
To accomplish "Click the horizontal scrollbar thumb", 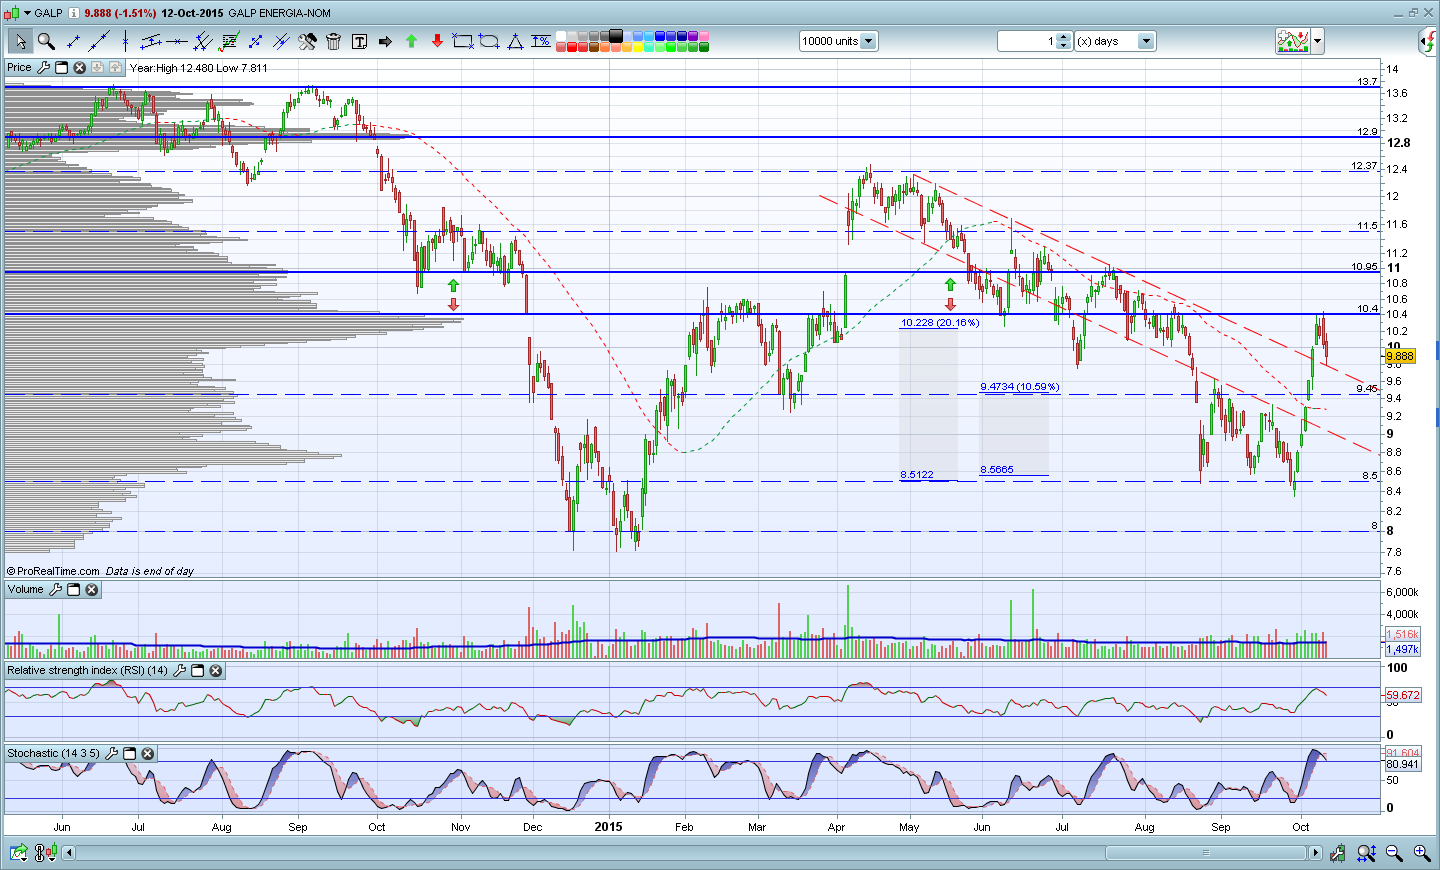I will (x=1206, y=853).
